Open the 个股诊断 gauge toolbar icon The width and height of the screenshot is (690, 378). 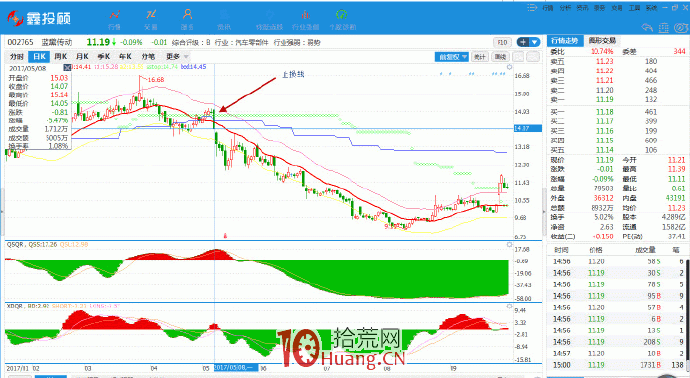tap(342, 19)
